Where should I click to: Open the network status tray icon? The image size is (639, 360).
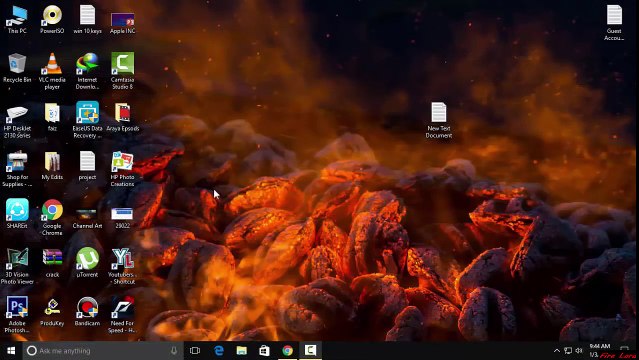[568, 351]
